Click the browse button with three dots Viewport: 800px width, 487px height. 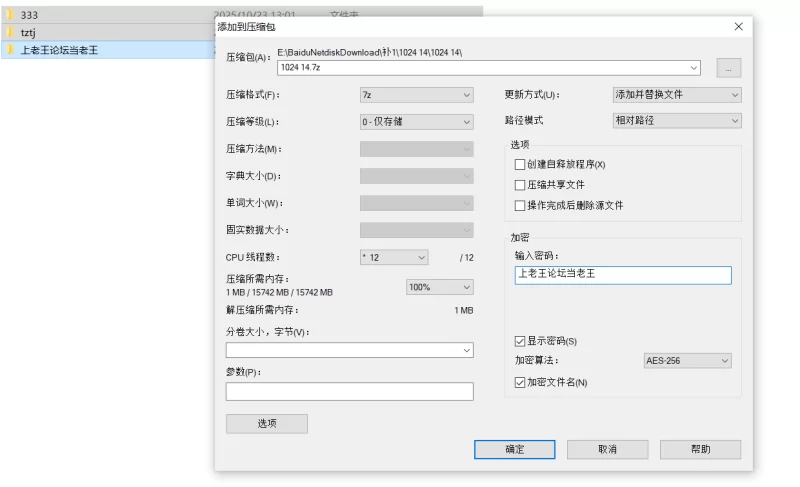coord(729,68)
